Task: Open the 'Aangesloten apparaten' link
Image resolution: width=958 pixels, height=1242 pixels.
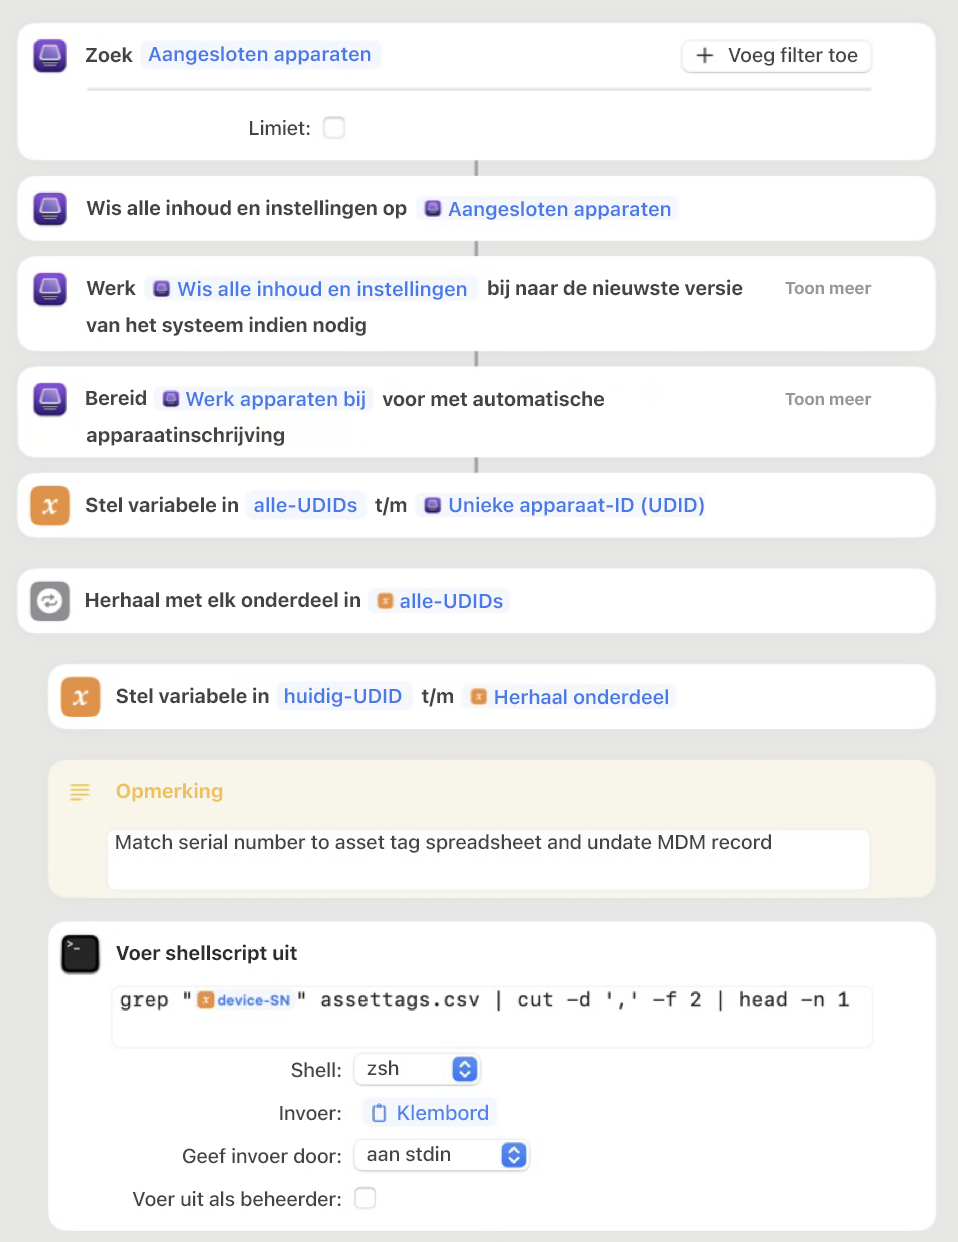Action: pos(260,55)
